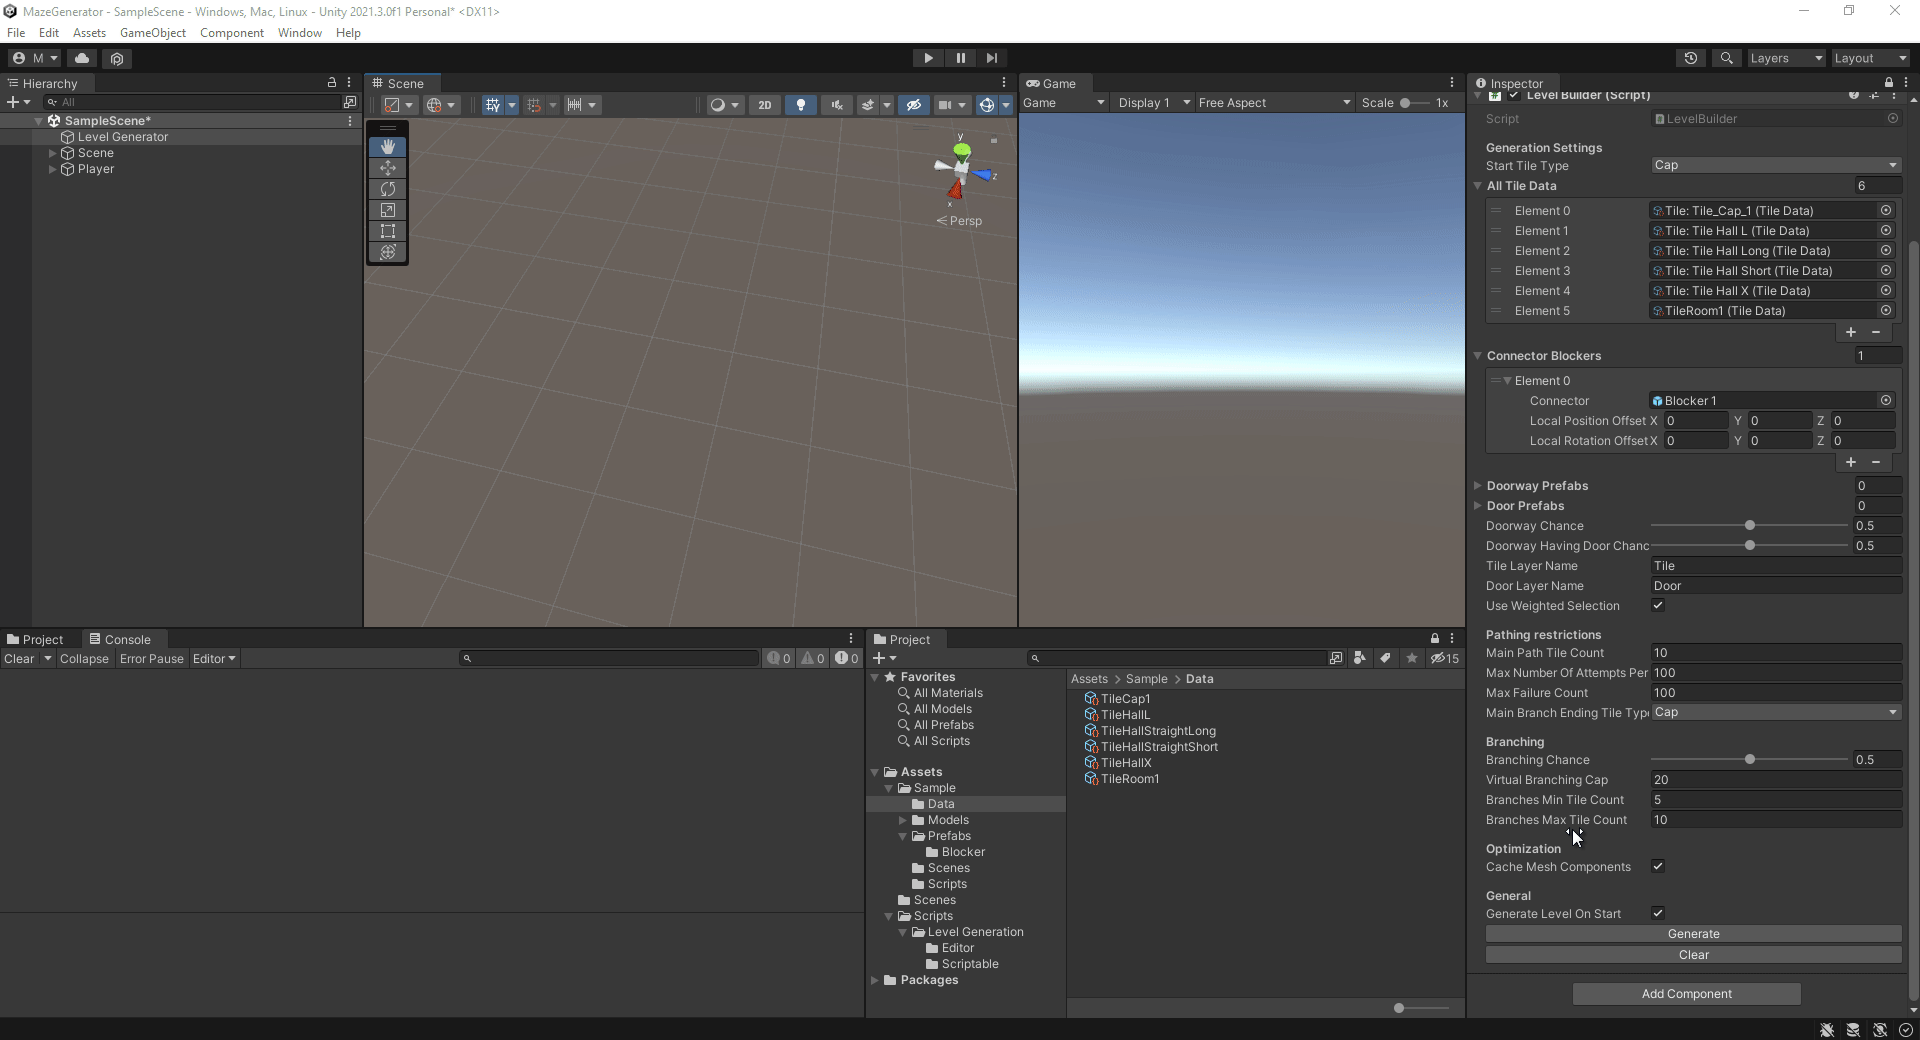1920x1040 pixels.
Task: Click favorite star filter in Project
Action: point(1412,658)
